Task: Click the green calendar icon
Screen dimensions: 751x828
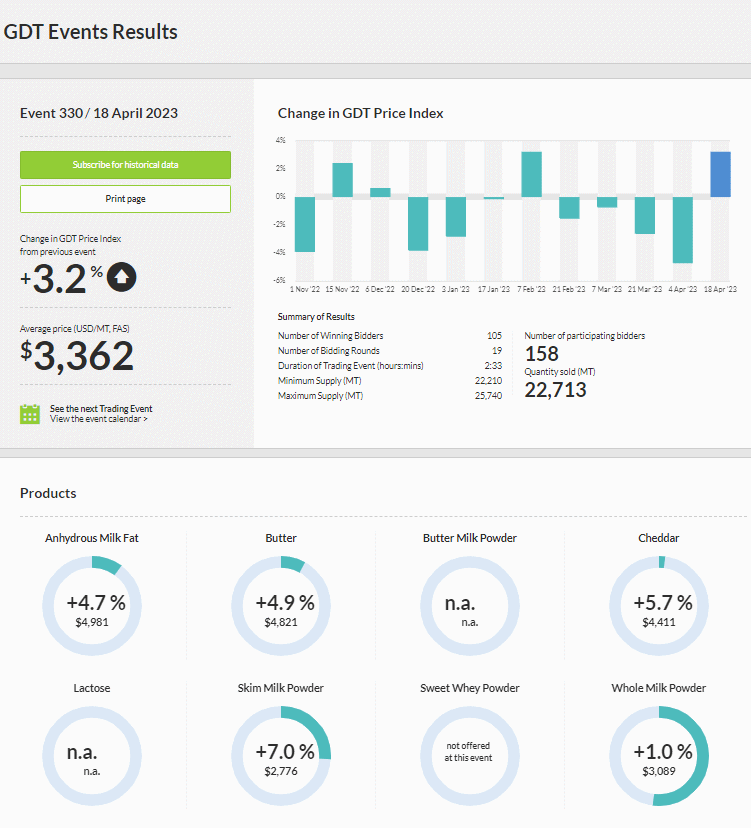Action: point(30,414)
